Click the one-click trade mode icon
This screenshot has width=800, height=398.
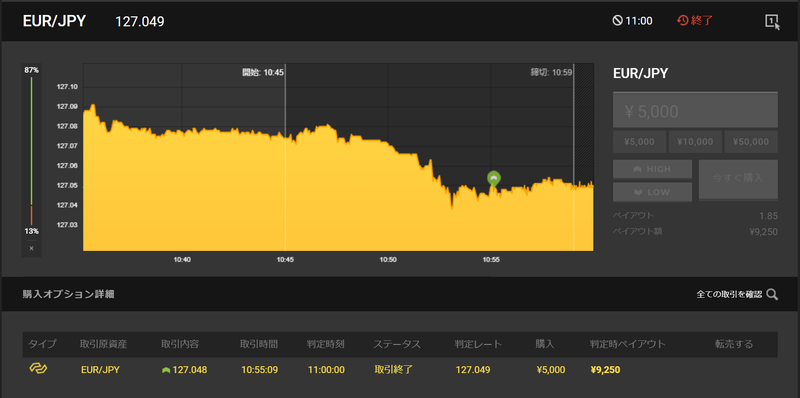click(772, 21)
